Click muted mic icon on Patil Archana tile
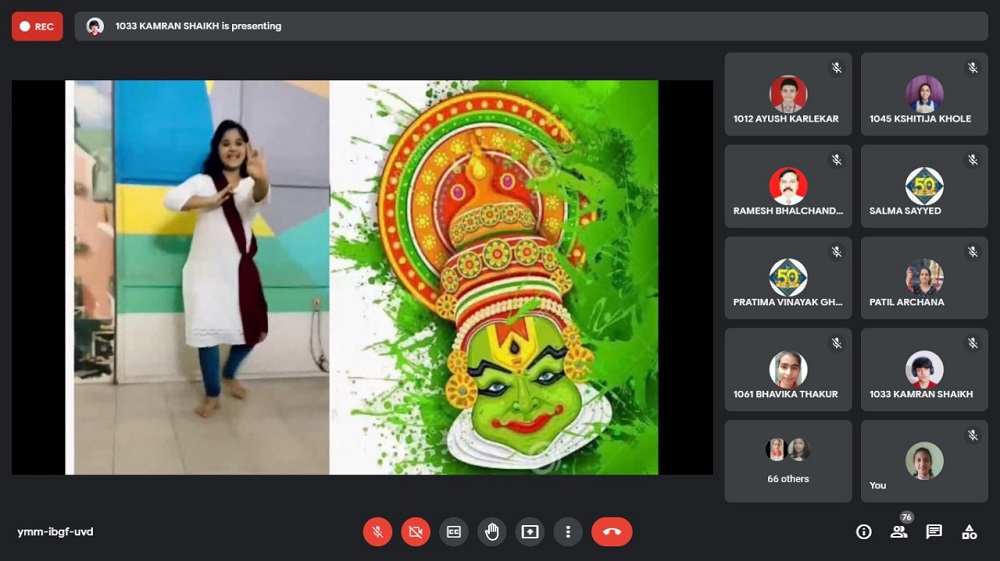 coord(972,251)
